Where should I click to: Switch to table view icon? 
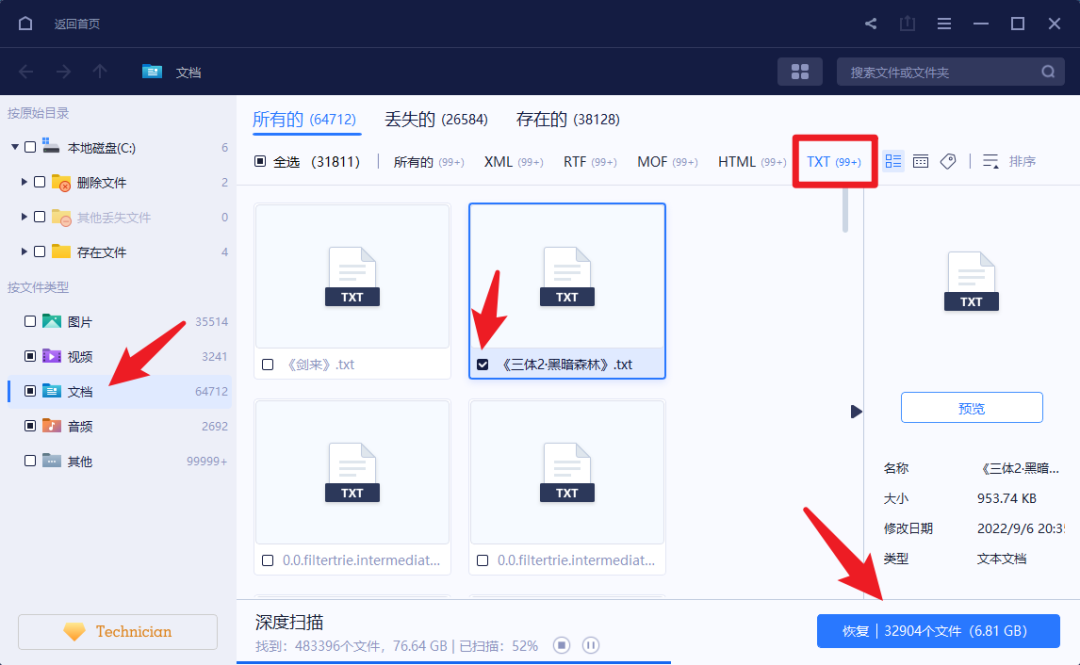(x=920, y=161)
